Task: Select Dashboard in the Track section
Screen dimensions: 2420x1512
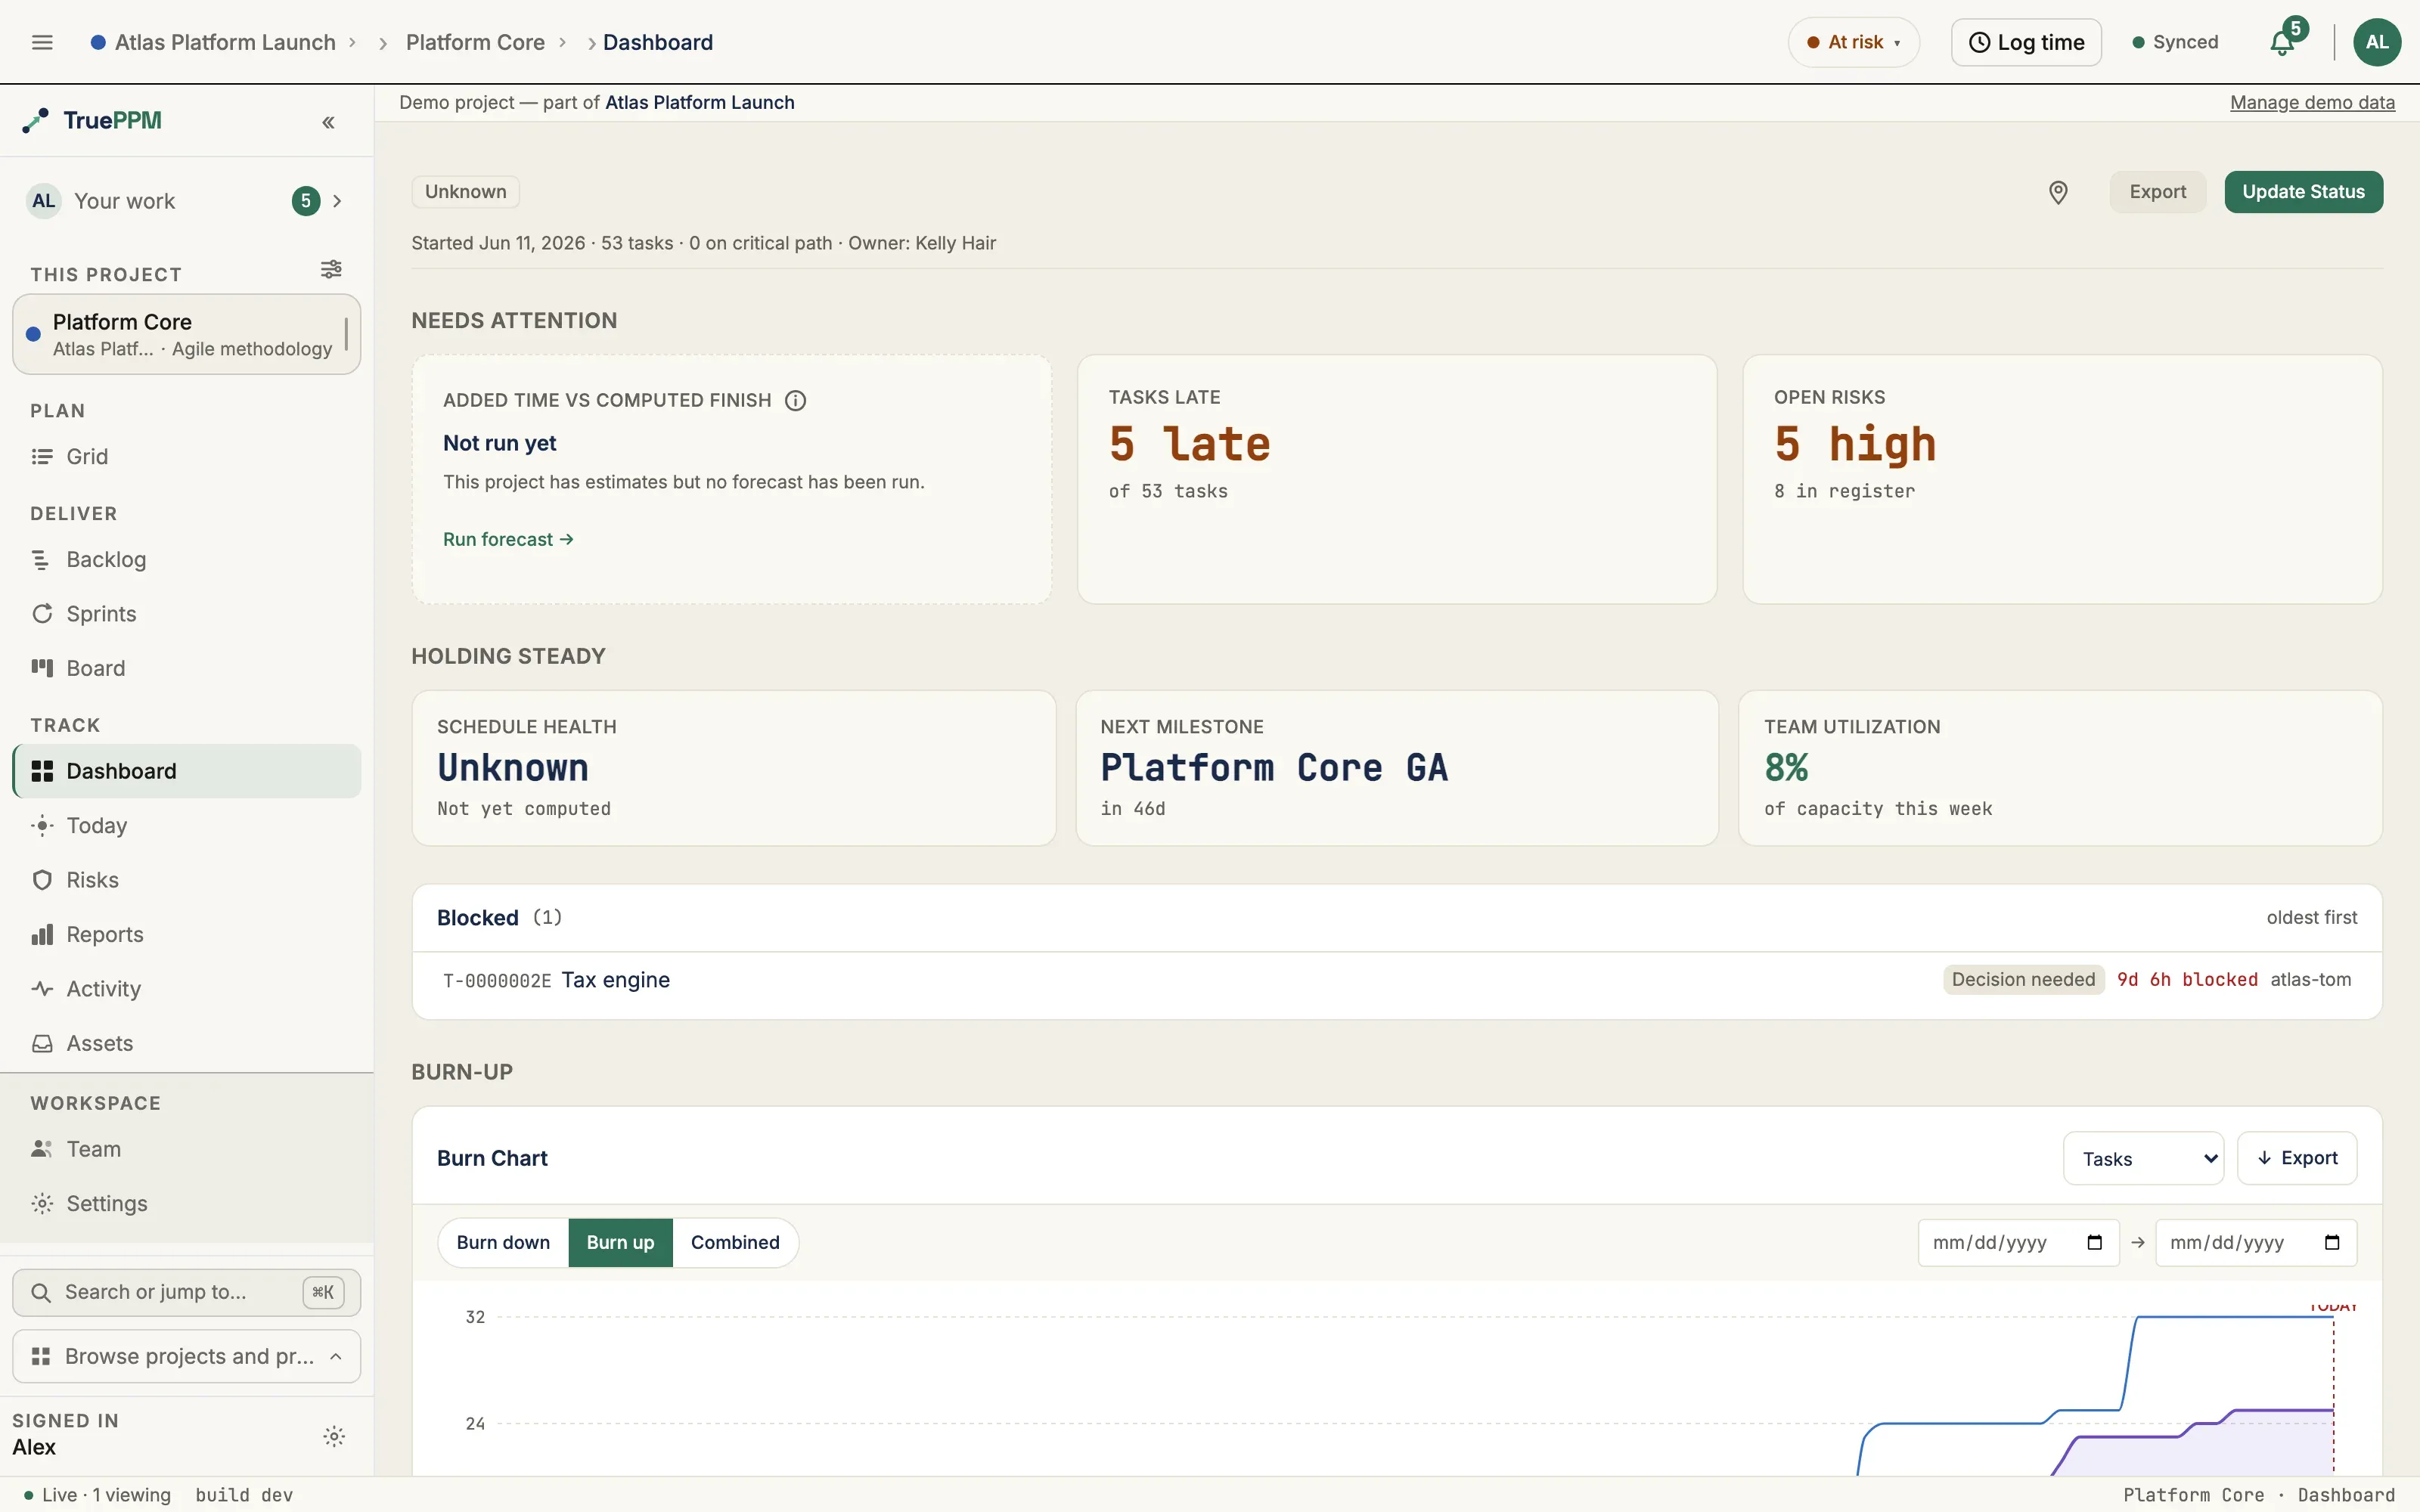Action: click(x=187, y=771)
